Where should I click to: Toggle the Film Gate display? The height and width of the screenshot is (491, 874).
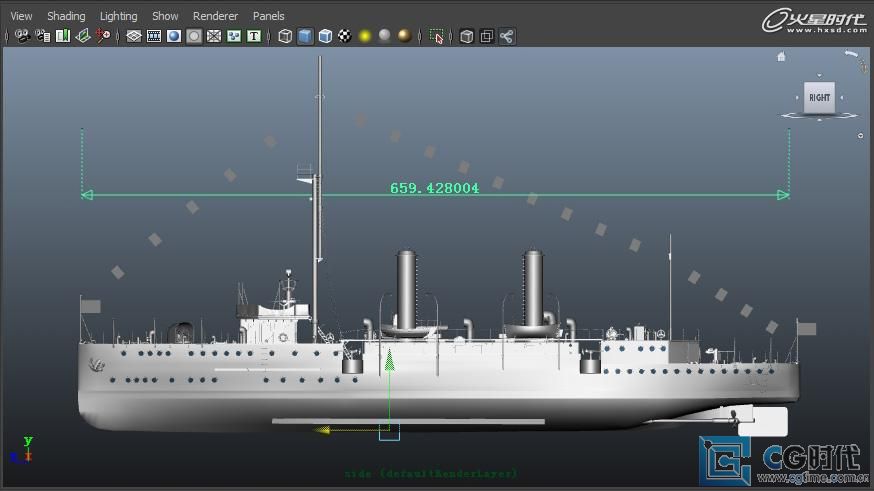coord(154,36)
